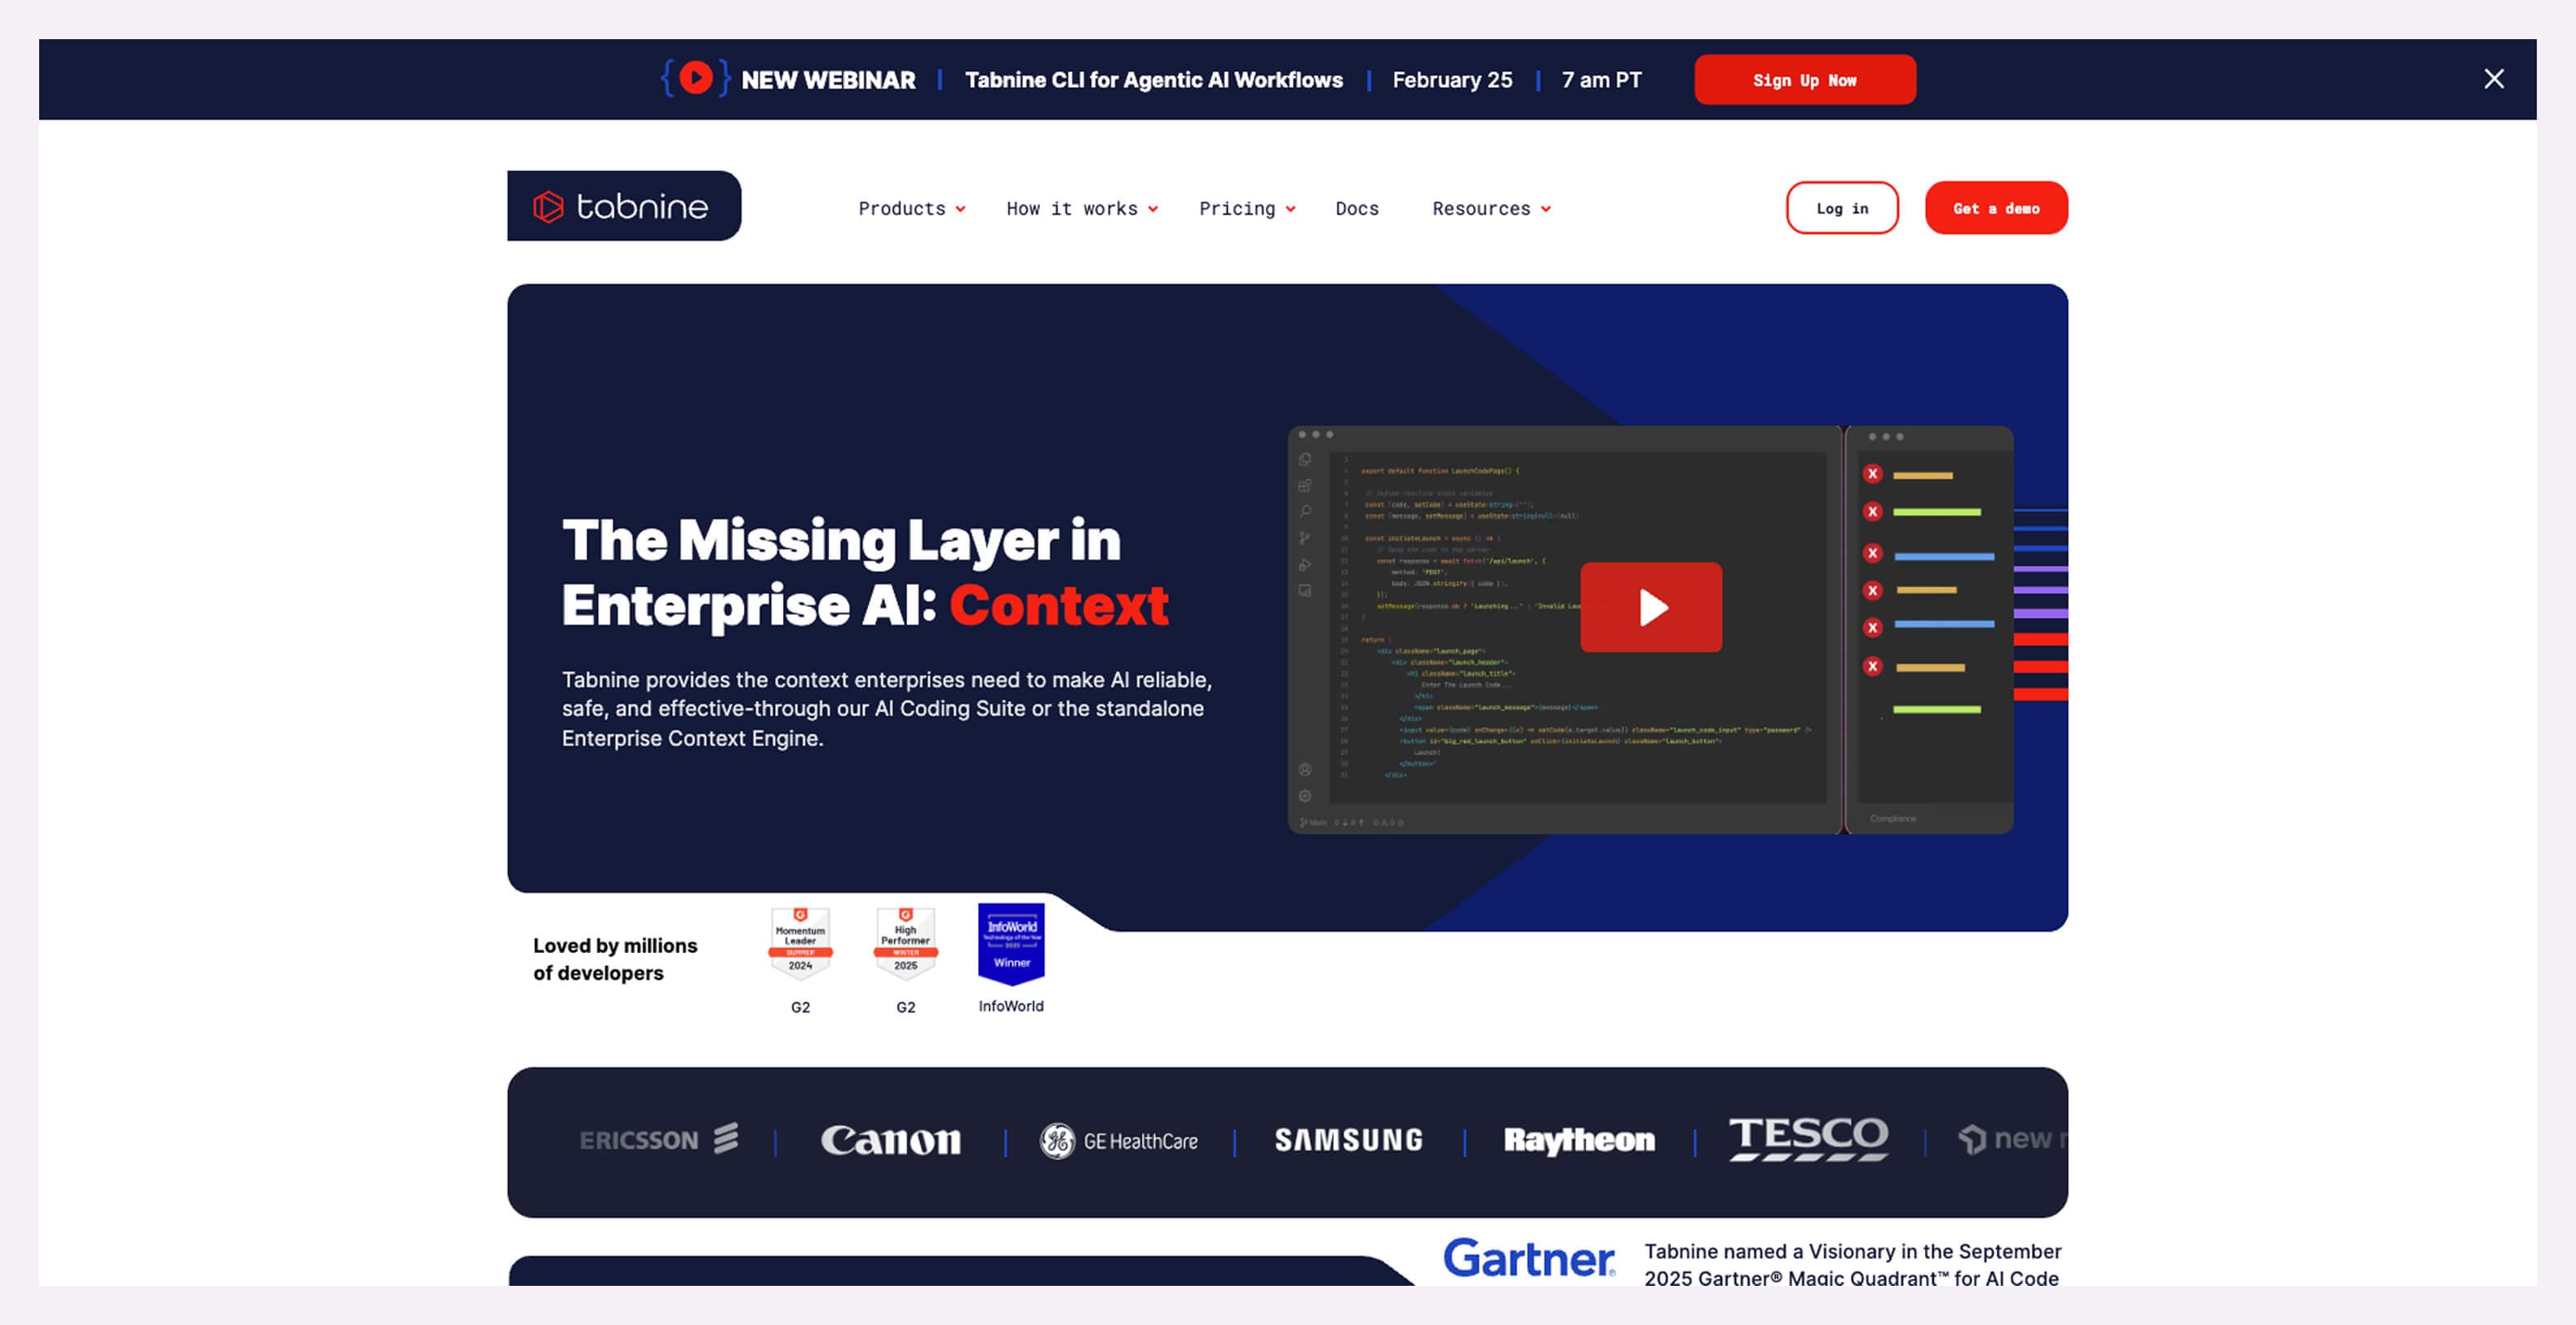
Task: Expand the Resources menu
Action: coord(1490,208)
